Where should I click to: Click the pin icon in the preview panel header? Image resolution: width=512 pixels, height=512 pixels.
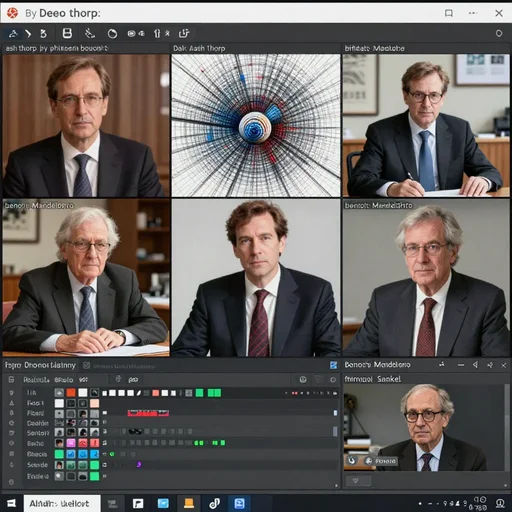click(x=490, y=365)
